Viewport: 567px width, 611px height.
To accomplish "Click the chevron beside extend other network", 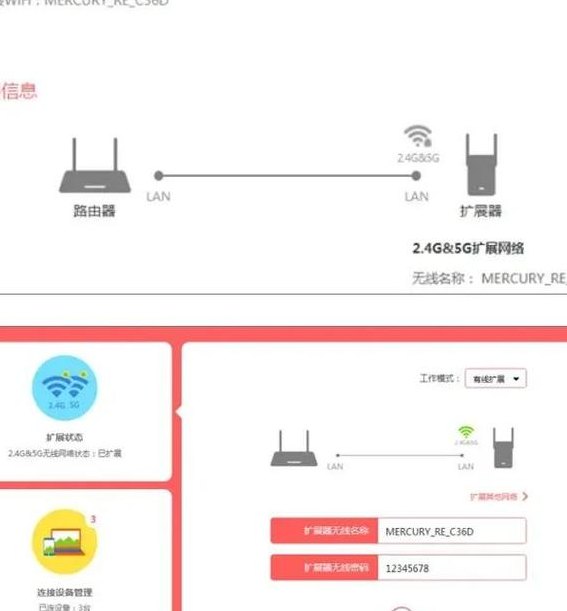I will (525, 496).
